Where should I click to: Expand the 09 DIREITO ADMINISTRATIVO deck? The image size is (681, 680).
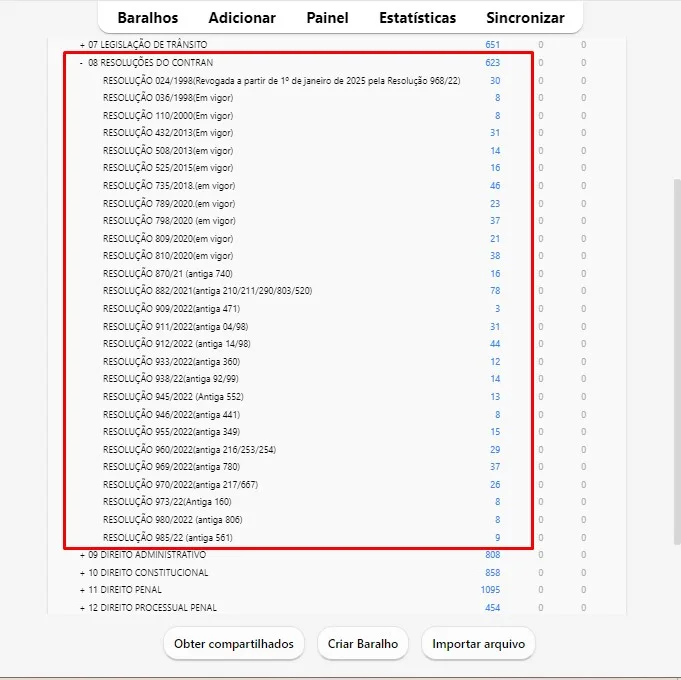tap(82, 555)
